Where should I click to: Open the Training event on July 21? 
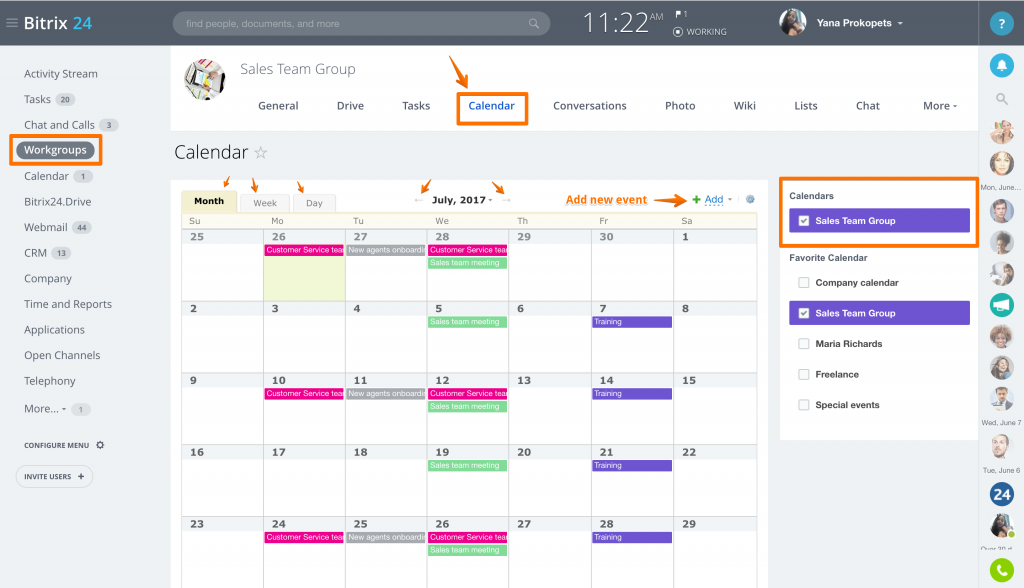pos(632,466)
